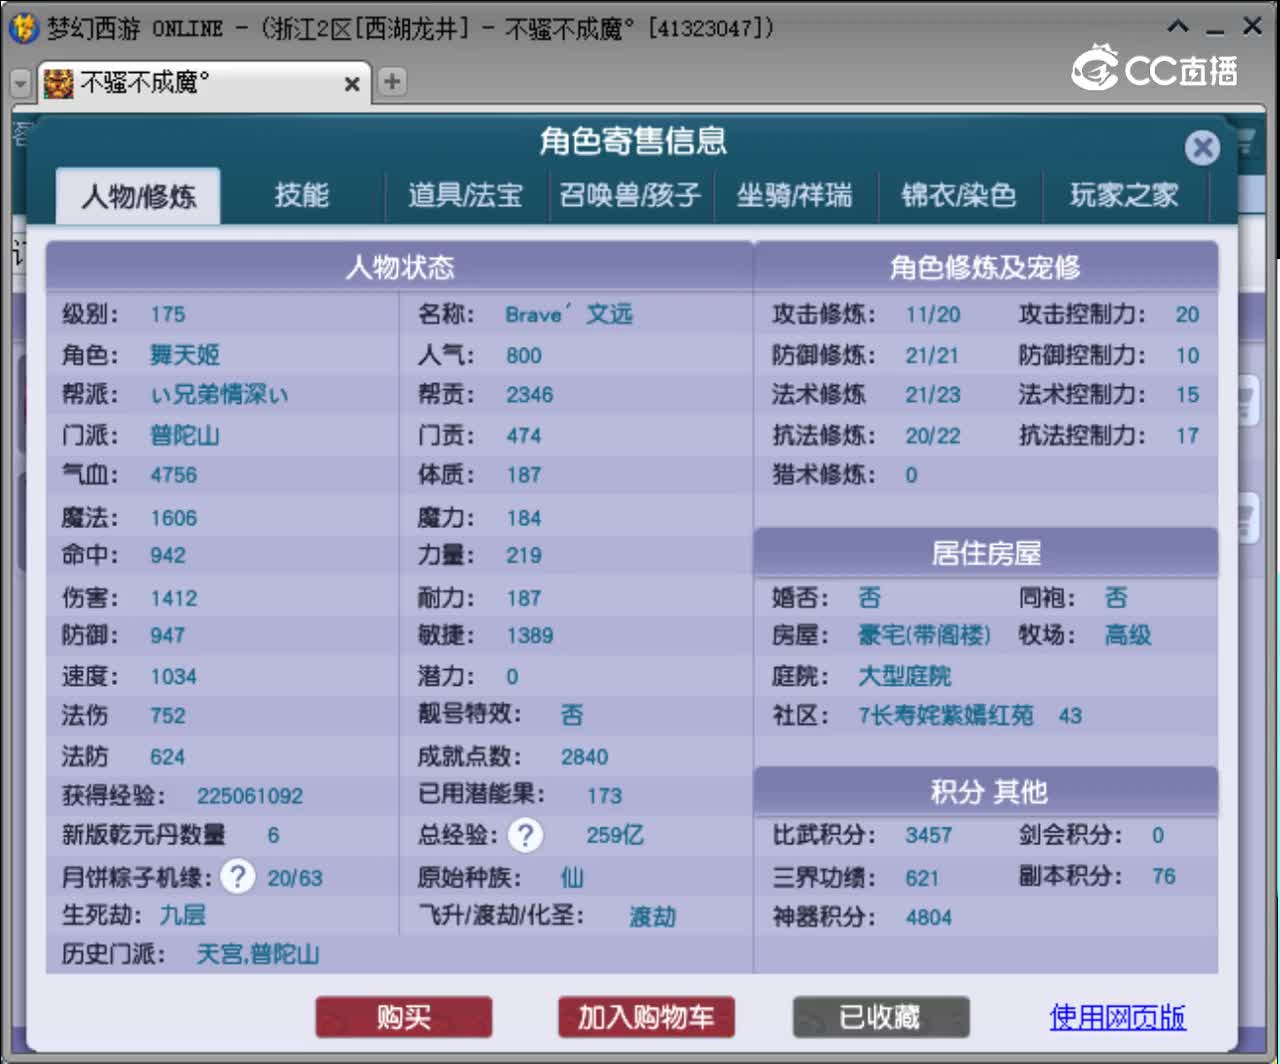Viewport: 1280px width, 1064px height.
Task: Click the 神器积分 value 4804
Action: tap(929, 917)
